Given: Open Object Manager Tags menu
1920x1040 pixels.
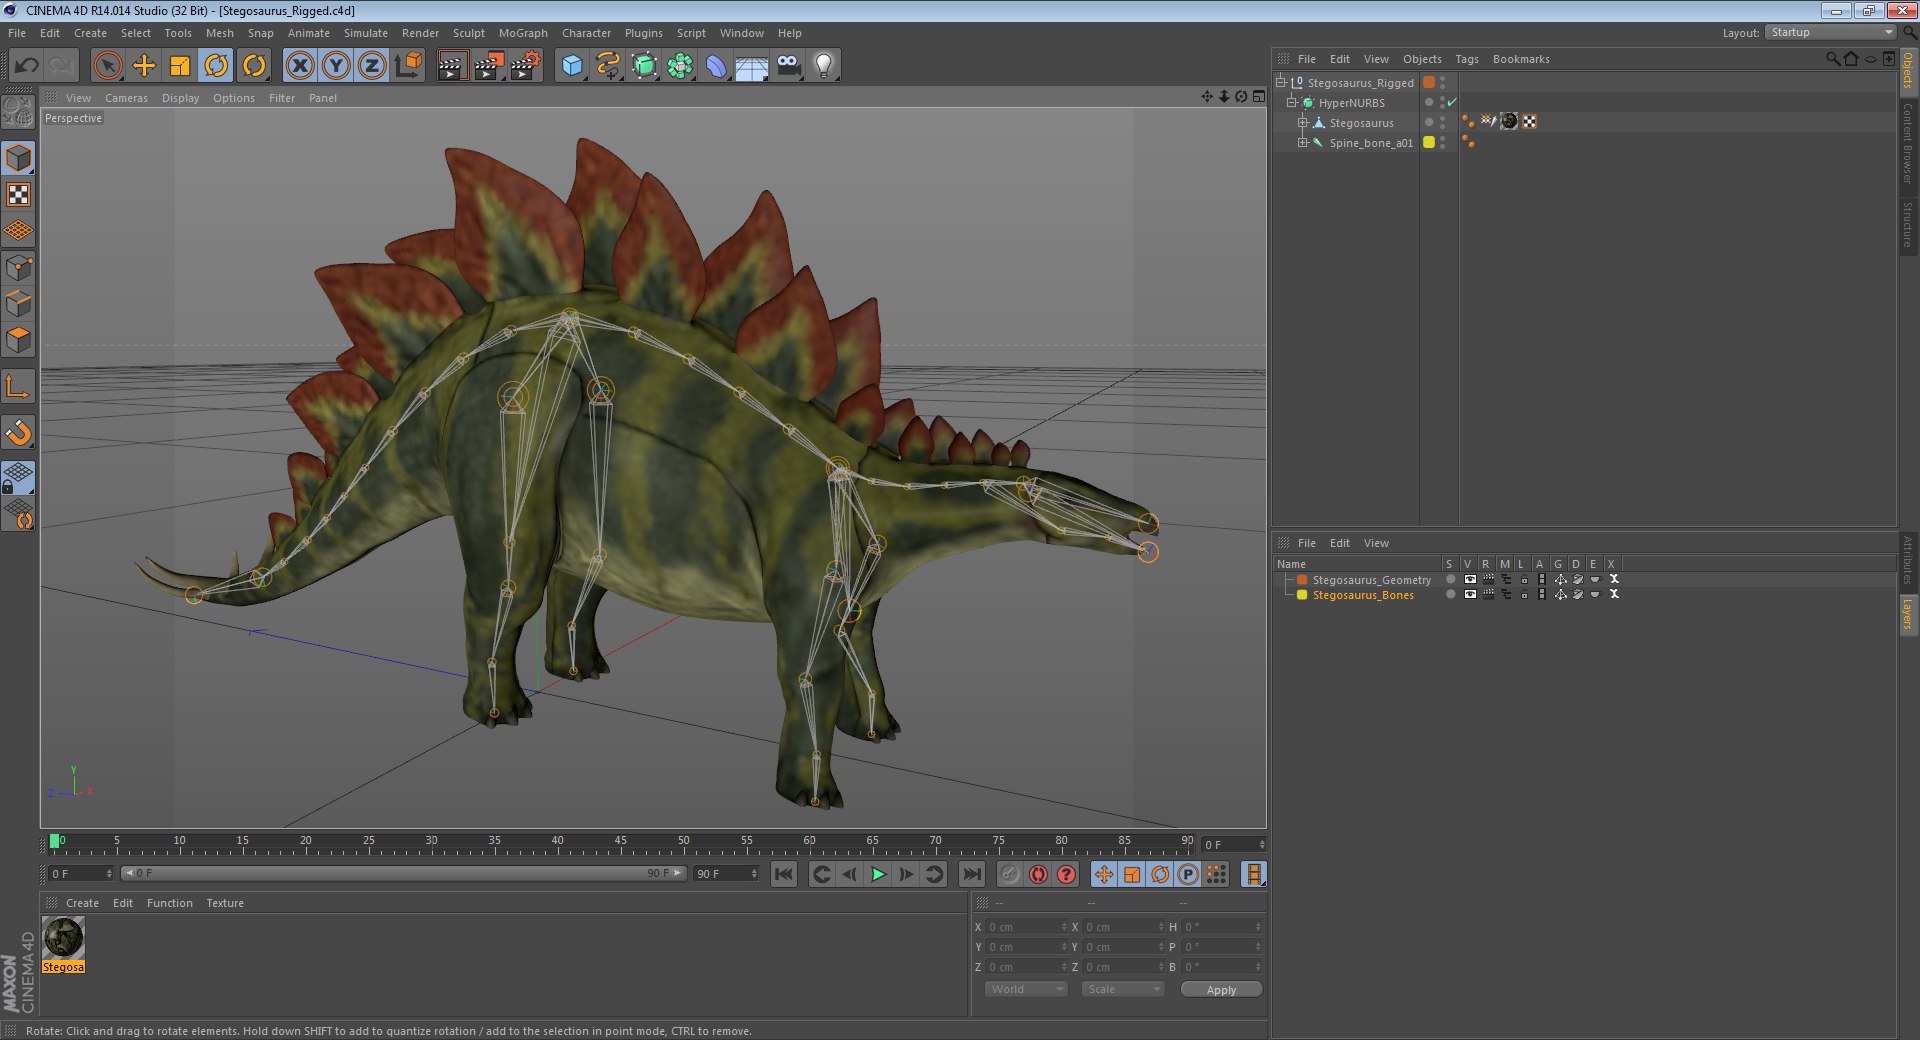Looking at the screenshot, I should click(1467, 59).
